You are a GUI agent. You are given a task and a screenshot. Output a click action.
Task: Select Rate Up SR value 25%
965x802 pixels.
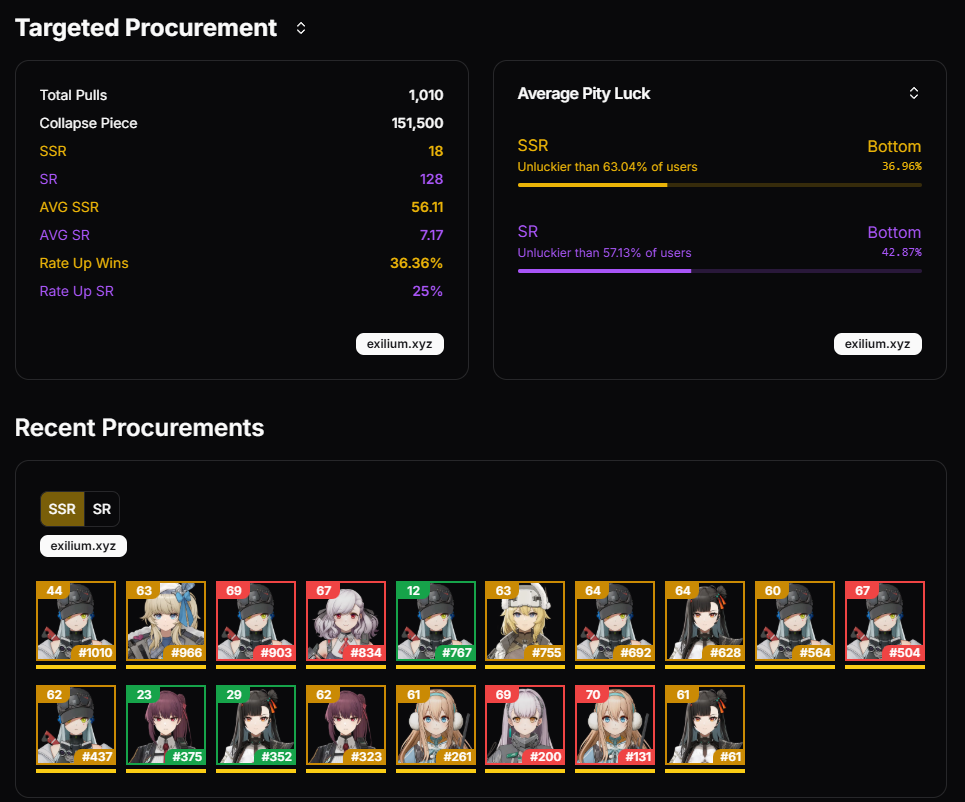[x=428, y=291]
